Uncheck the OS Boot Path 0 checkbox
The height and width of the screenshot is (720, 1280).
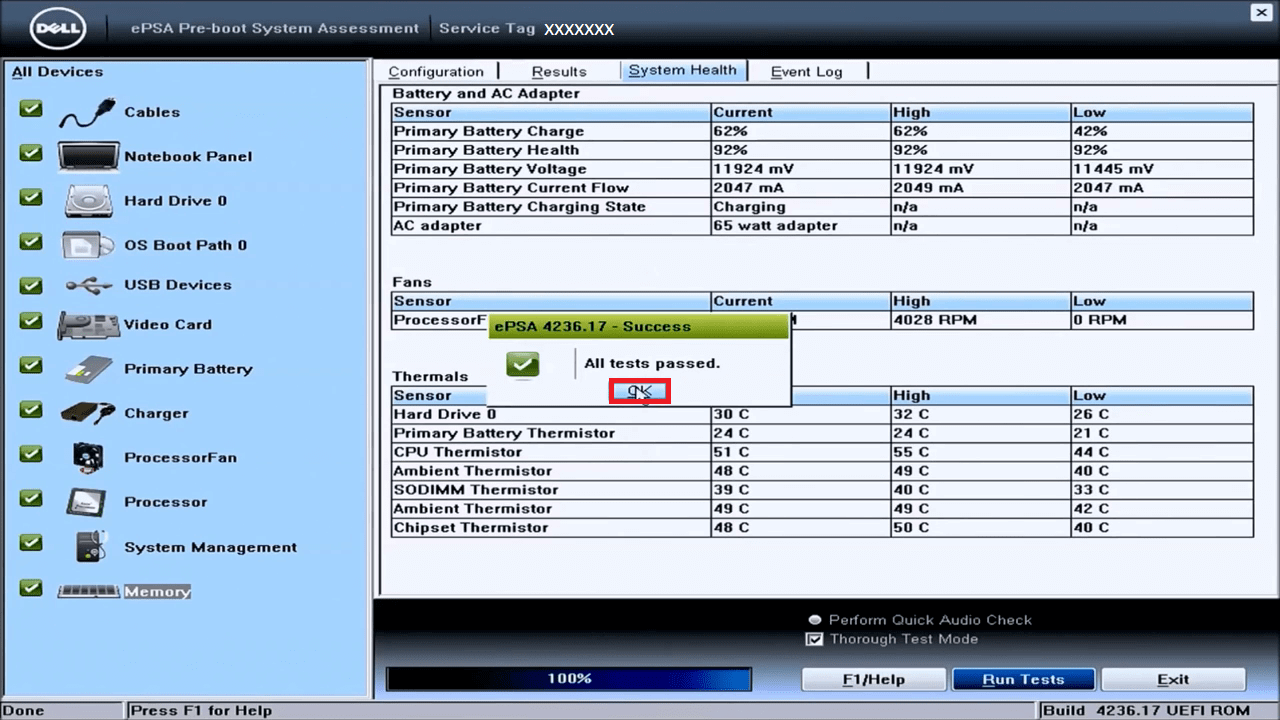coord(31,241)
